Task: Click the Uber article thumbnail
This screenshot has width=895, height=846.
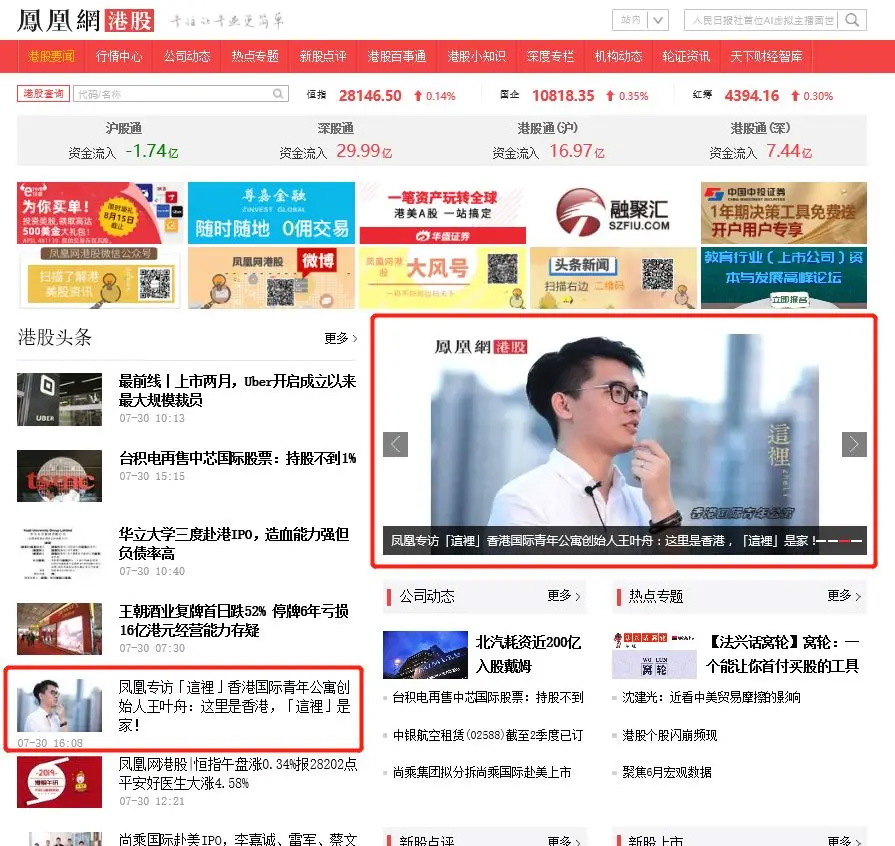Action: [x=59, y=400]
